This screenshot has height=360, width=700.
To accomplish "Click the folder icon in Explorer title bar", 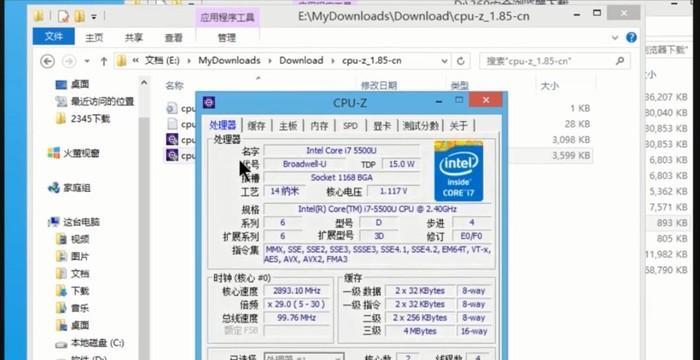I will [39, 17].
